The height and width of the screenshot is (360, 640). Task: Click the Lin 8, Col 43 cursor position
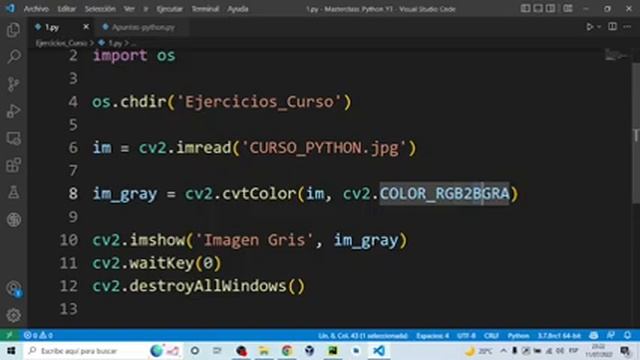363,336
